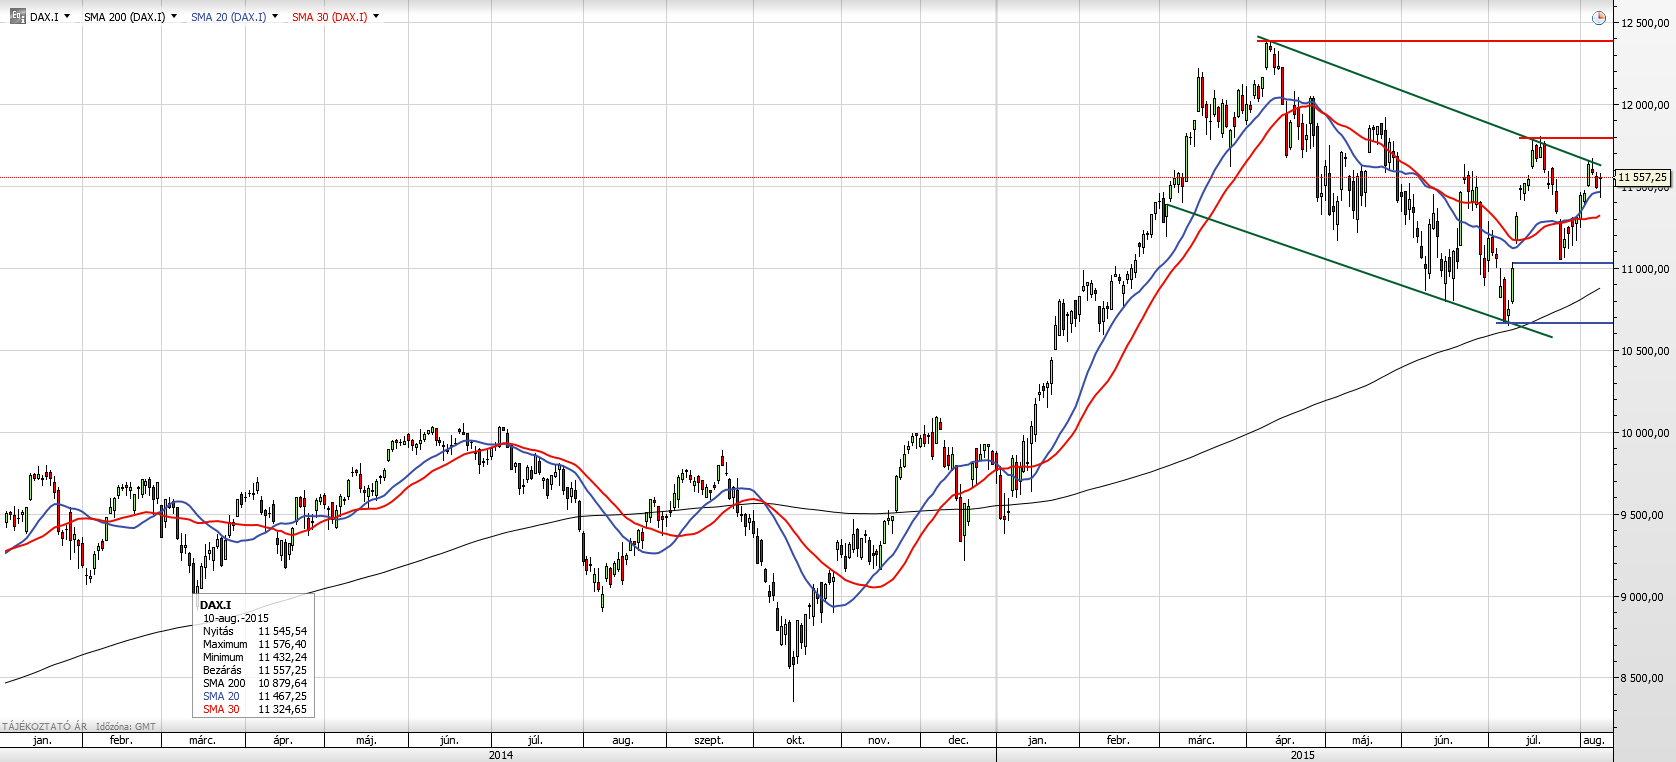Click the black SMA 200 (DAX.I) label
Image resolution: width=1676 pixels, height=762 pixels.
(x=124, y=17)
